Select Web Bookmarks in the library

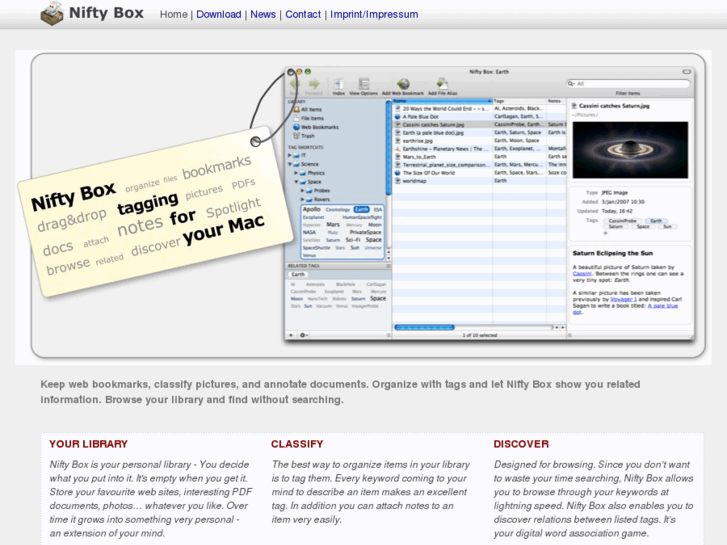pos(316,127)
